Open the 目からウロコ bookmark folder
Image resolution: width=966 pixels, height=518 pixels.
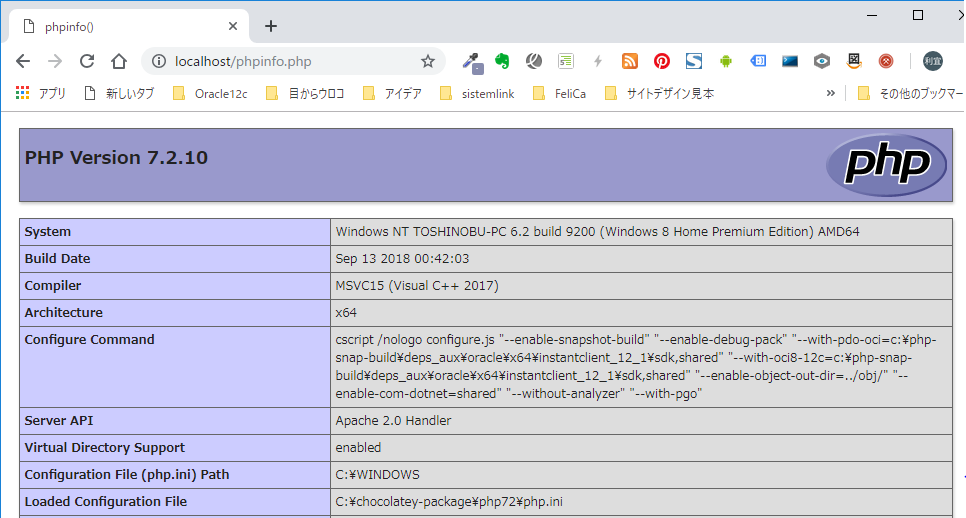[305, 93]
